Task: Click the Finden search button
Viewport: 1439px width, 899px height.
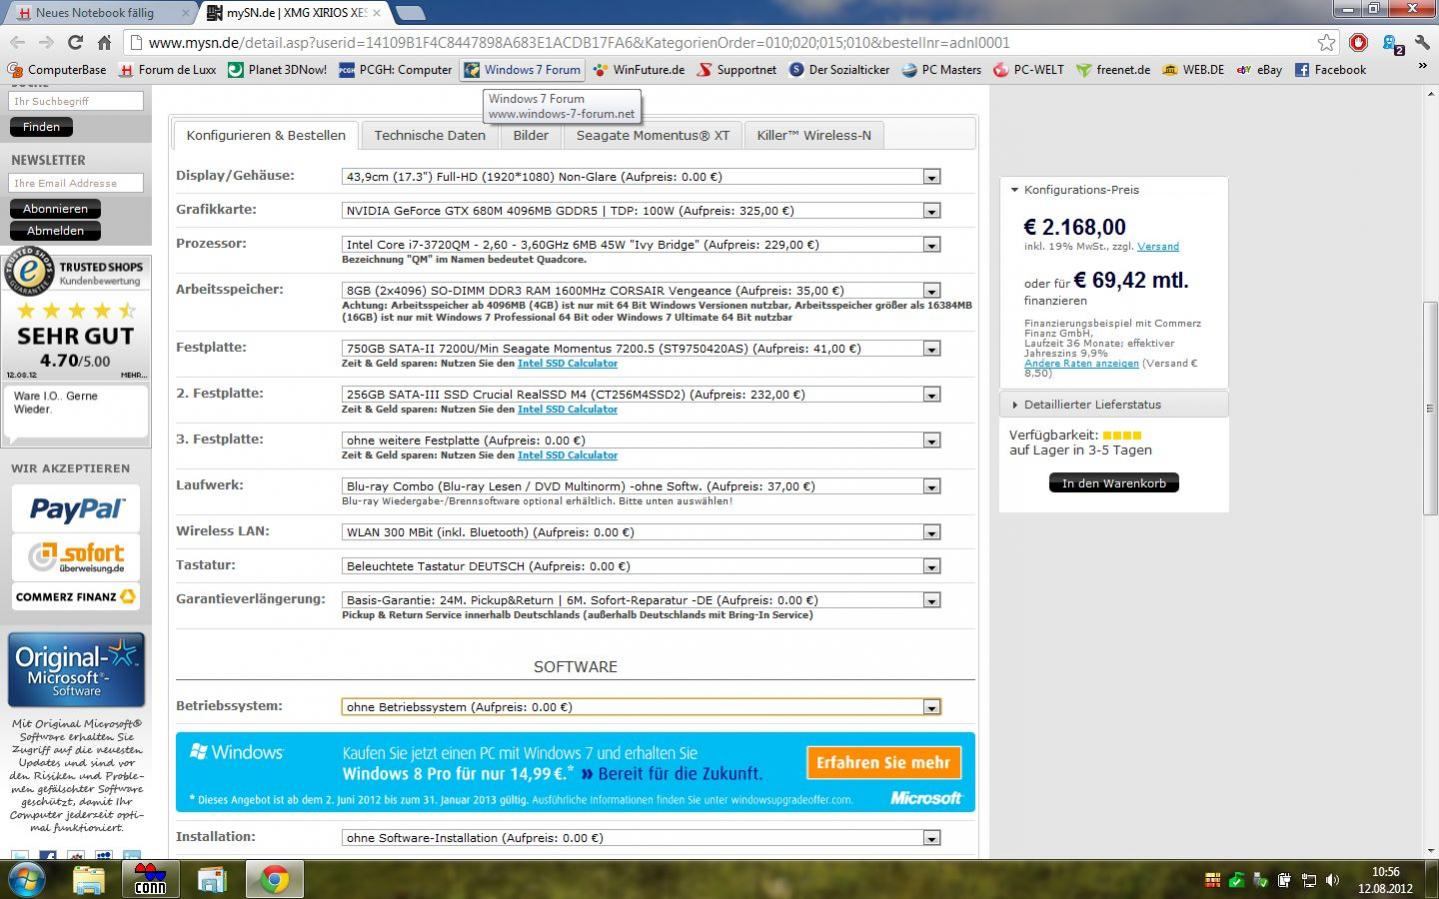Action: (41, 127)
